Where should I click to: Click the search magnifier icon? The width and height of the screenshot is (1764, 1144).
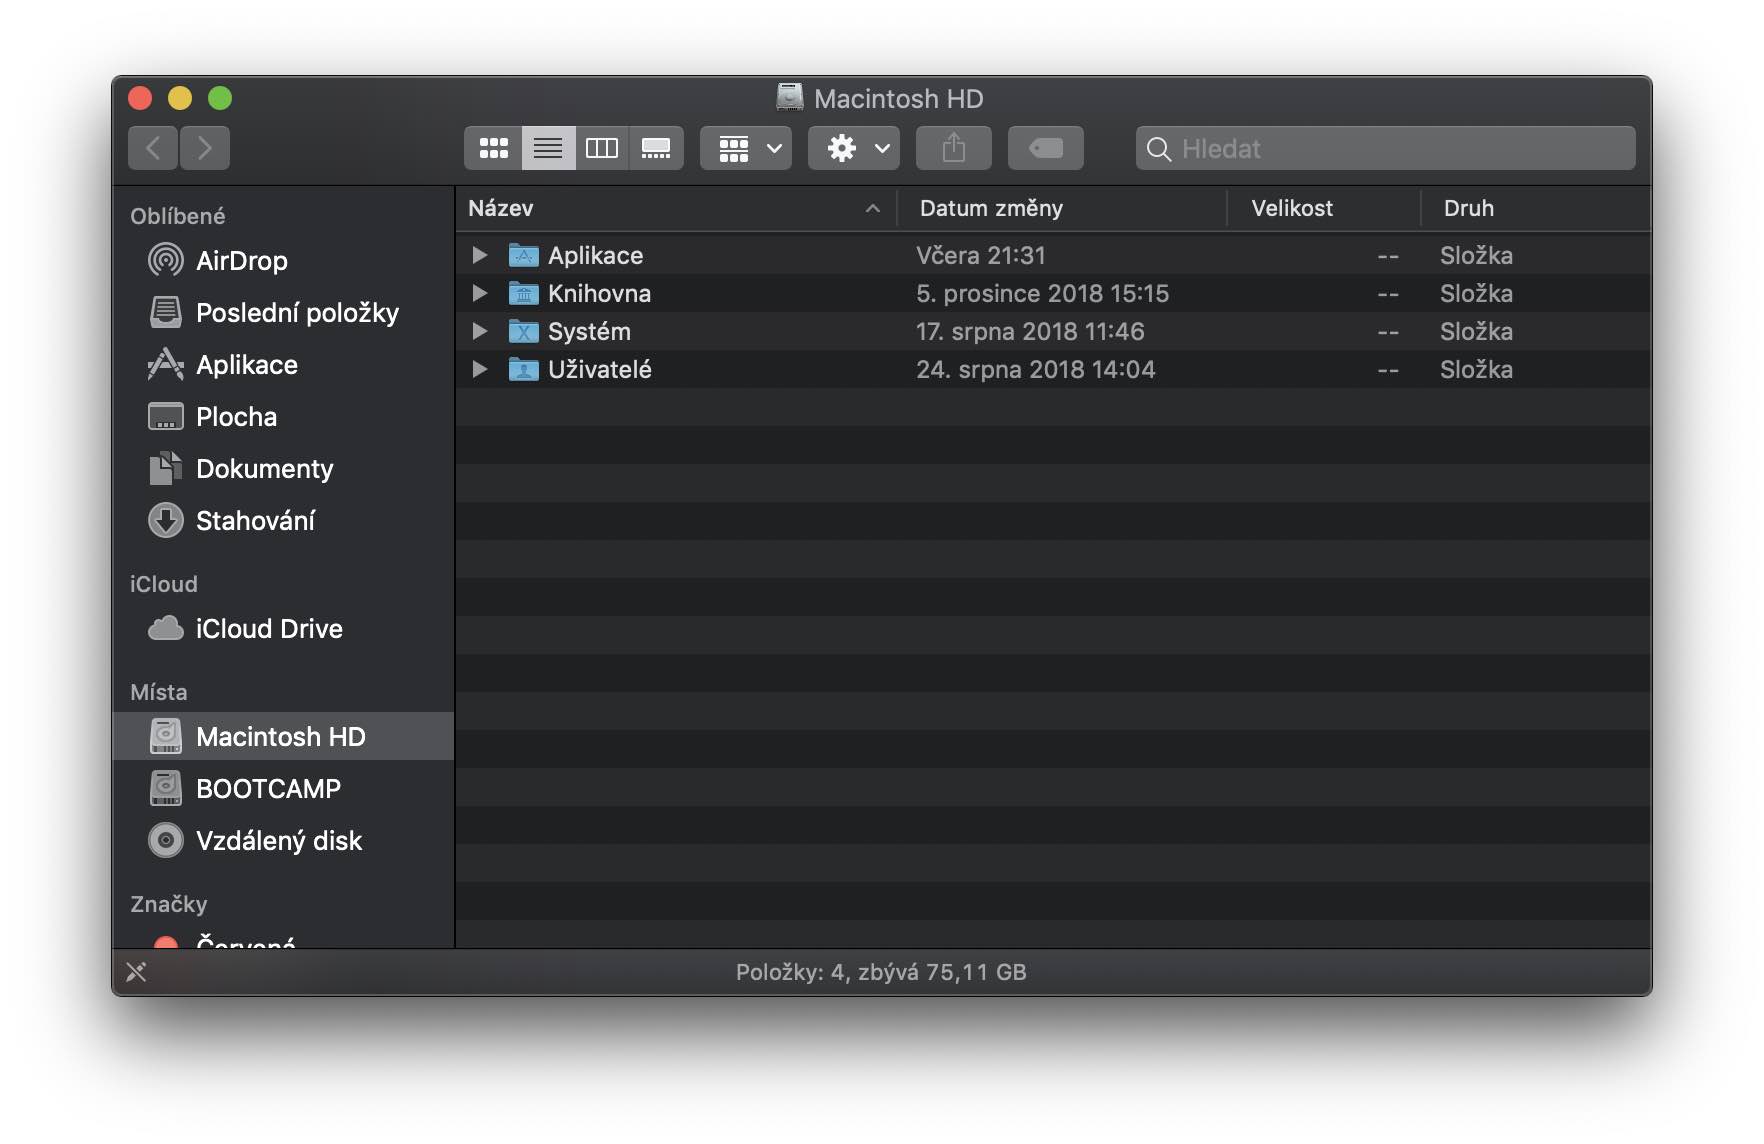tap(1159, 149)
